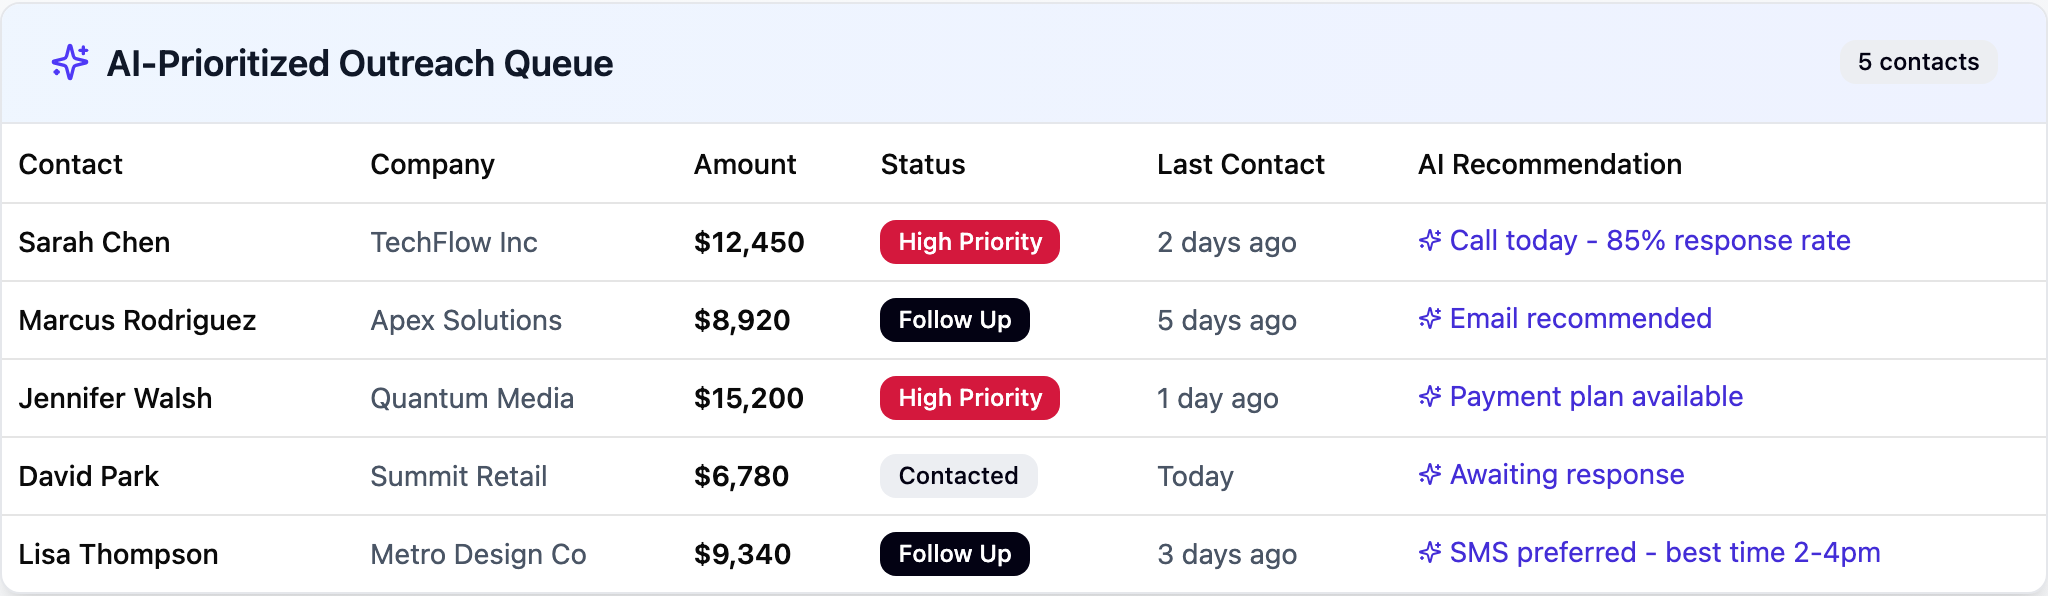The width and height of the screenshot is (2048, 596).
Task: Click the AI Recommendation column header
Action: point(1549,164)
